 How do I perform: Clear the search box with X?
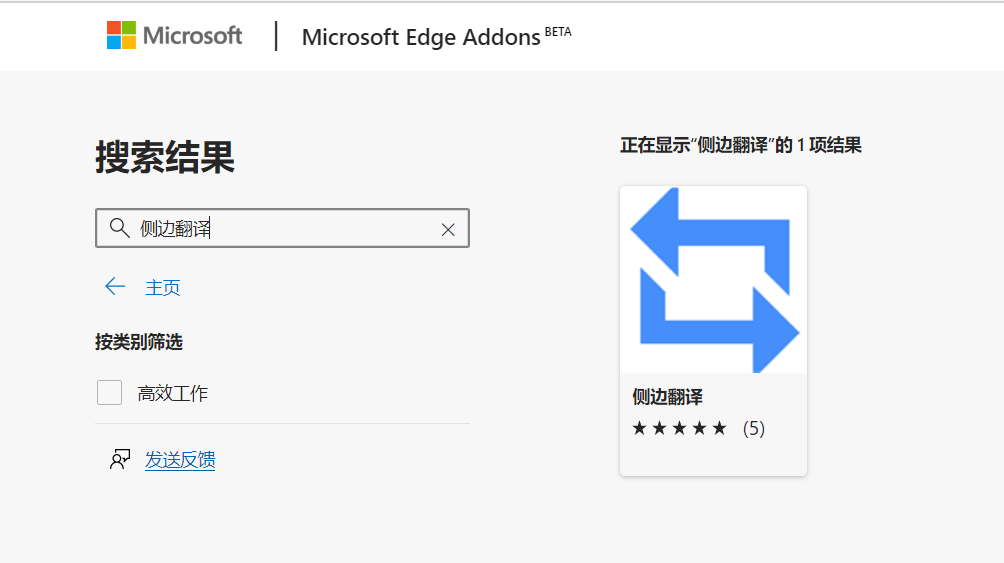click(448, 230)
